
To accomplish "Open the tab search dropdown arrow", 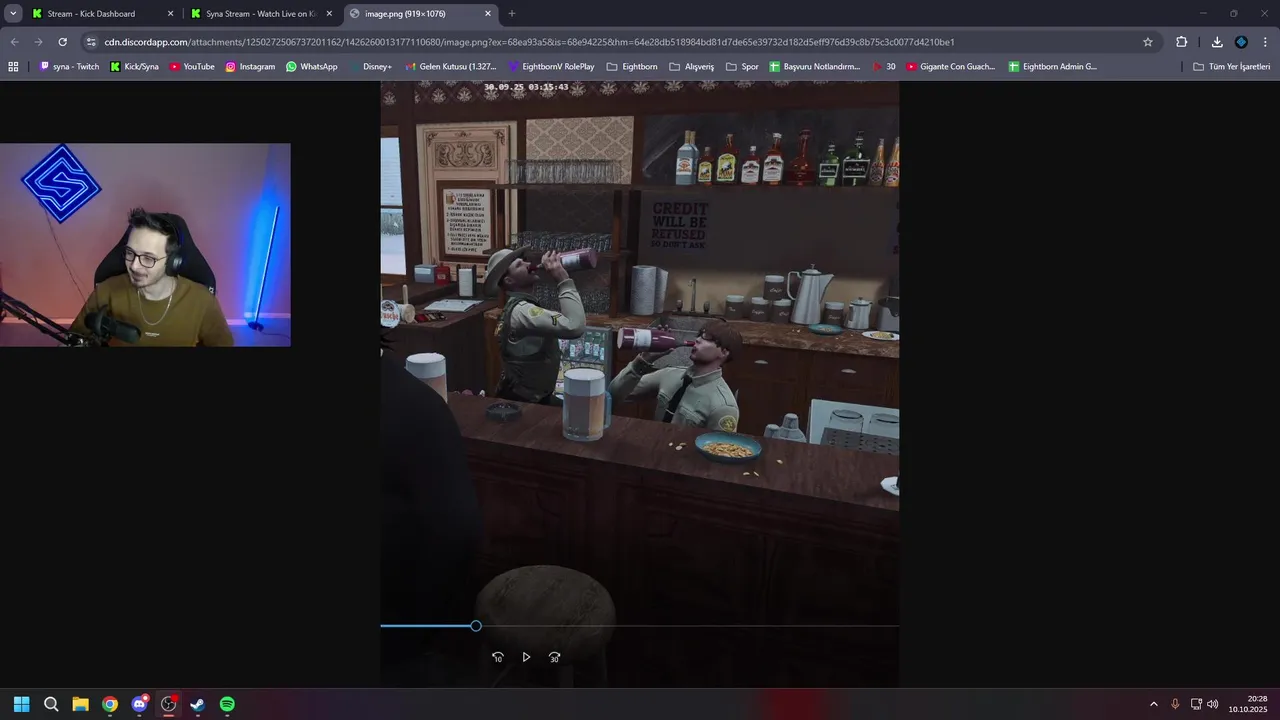I will coord(13,14).
